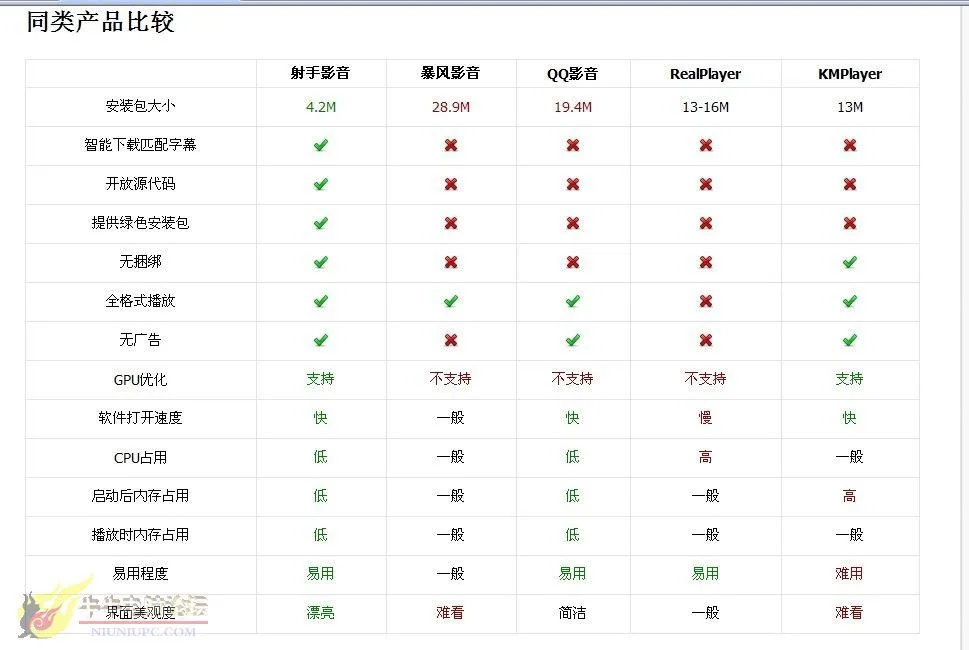The width and height of the screenshot is (969, 650).
Task: Toggle the 暴风影音 全格式播放 checkmark
Action: click(450, 301)
